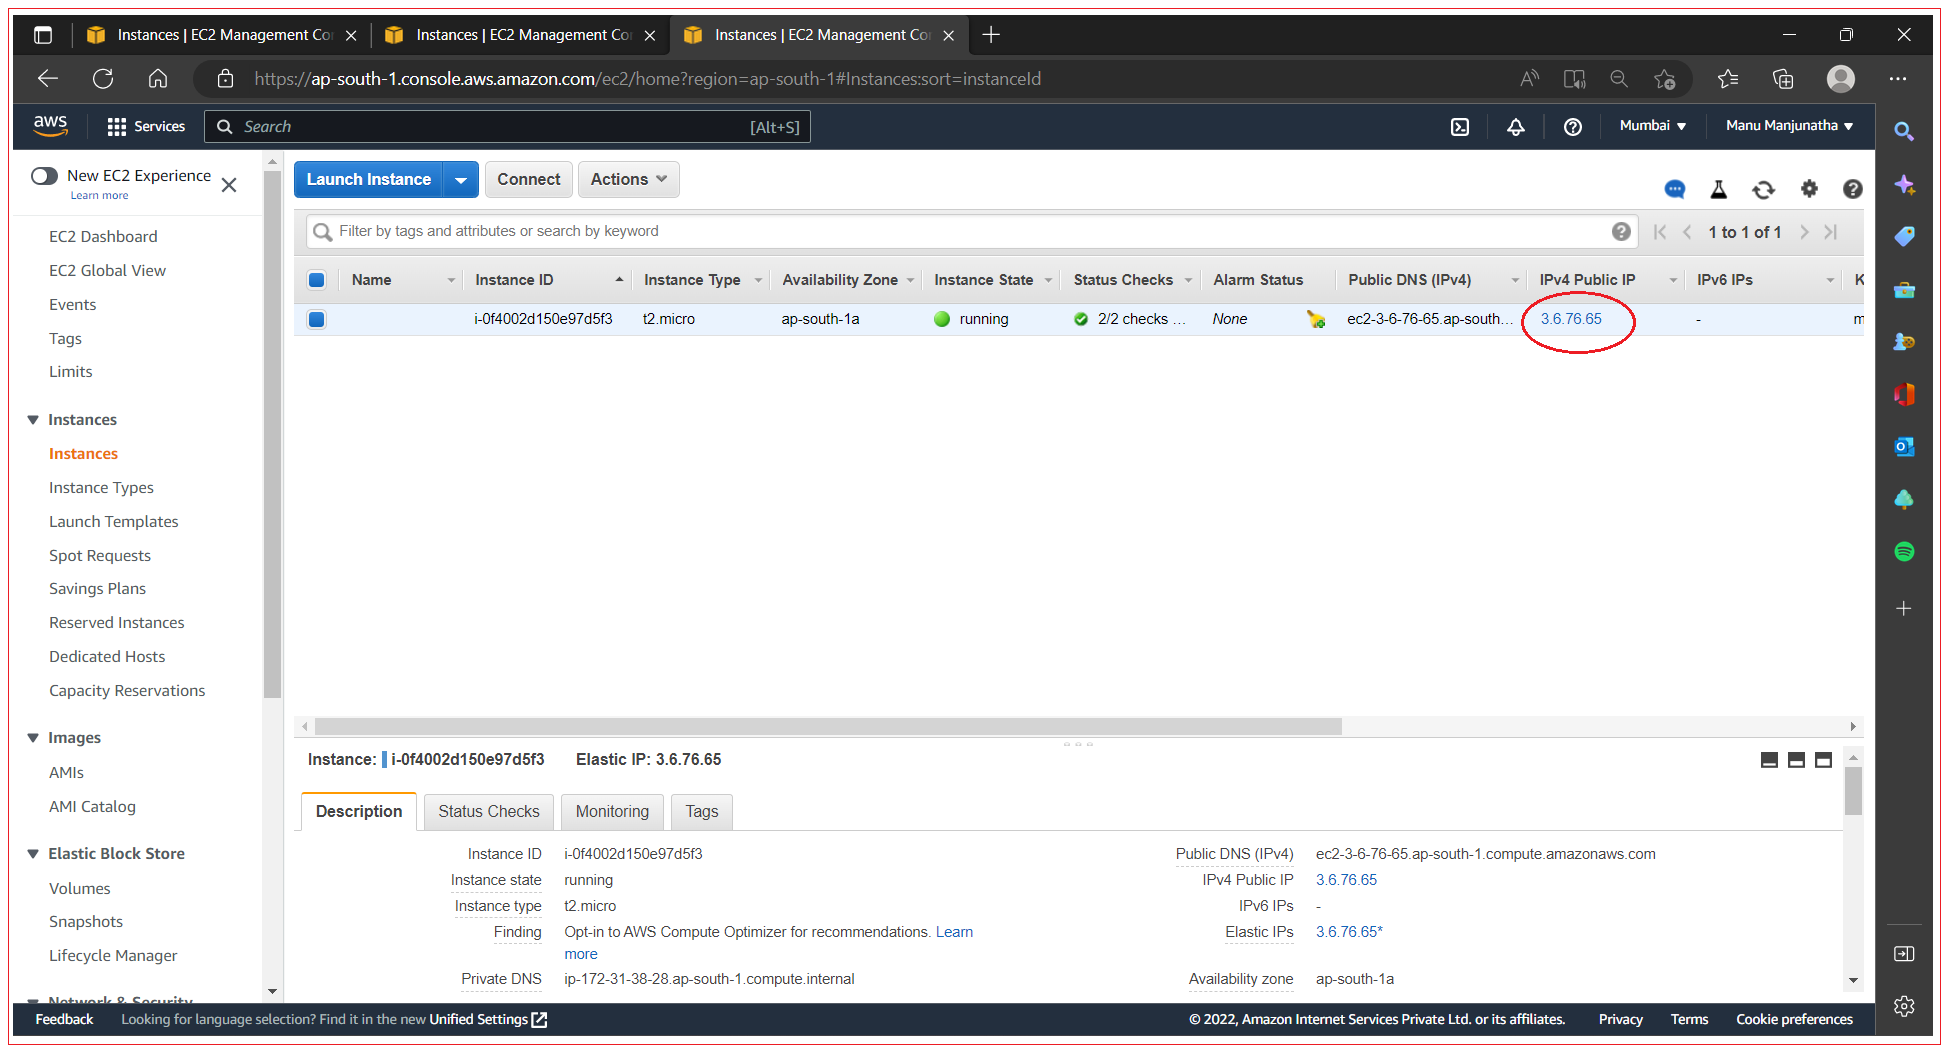Image resolution: width=1947 pixels, height=1049 pixels.
Task: Open Edge Copilot sparkle icon
Action: tap(1904, 184)
